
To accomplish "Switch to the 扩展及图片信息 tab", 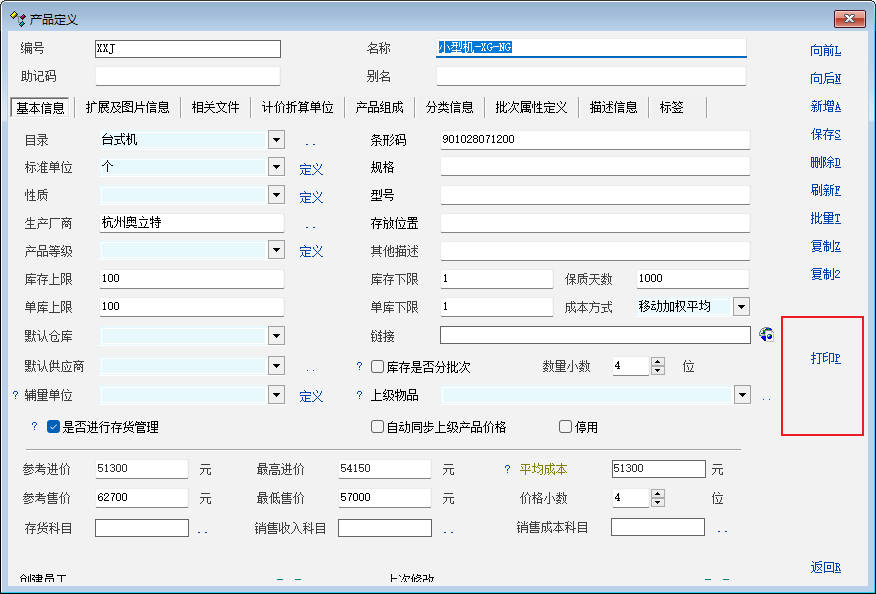I will pyautogui.click(x=127, y=107).
